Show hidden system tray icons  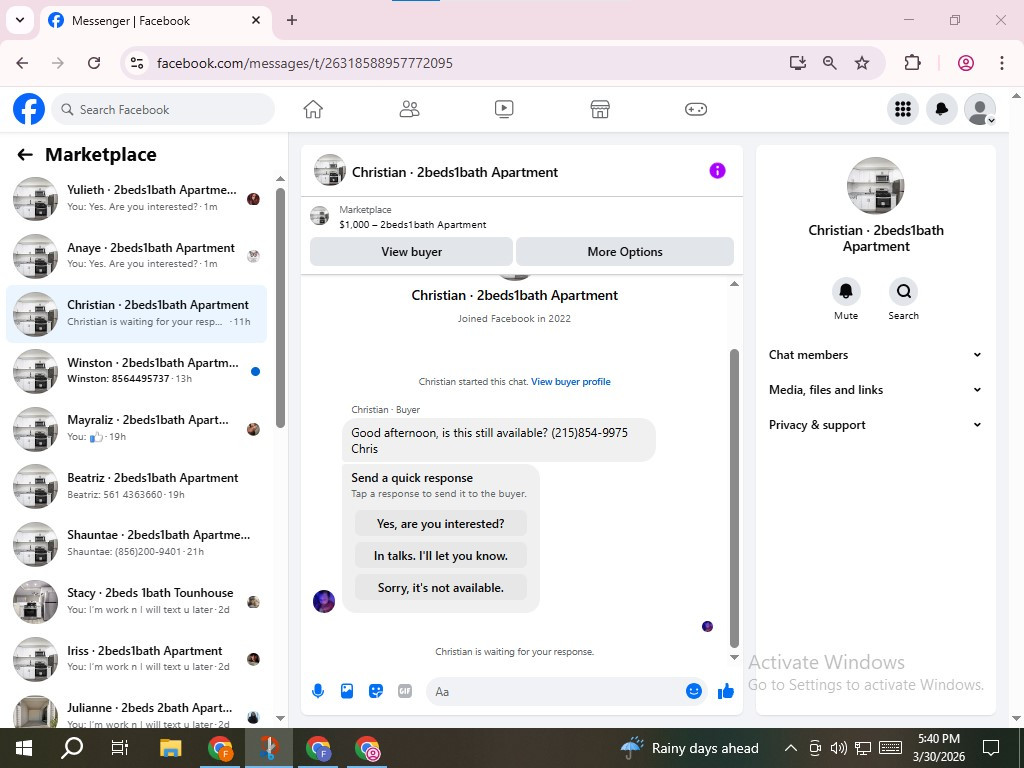click(x=790, y=748)
